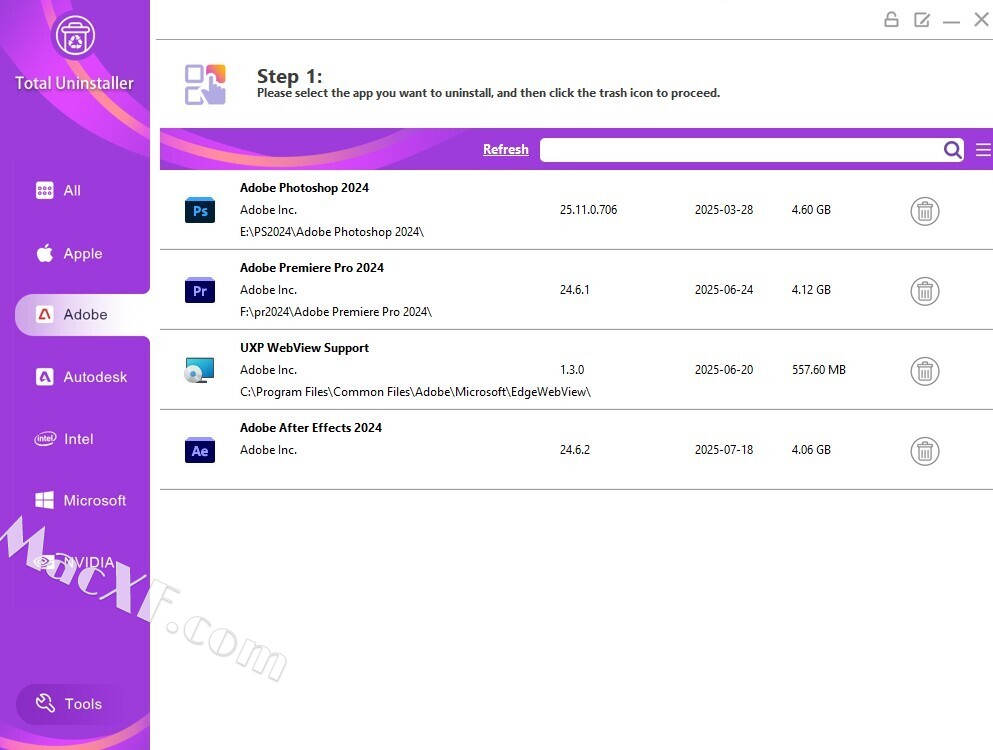Click size value 4.06 GB

pyautogui.click(x=811, y=450)
